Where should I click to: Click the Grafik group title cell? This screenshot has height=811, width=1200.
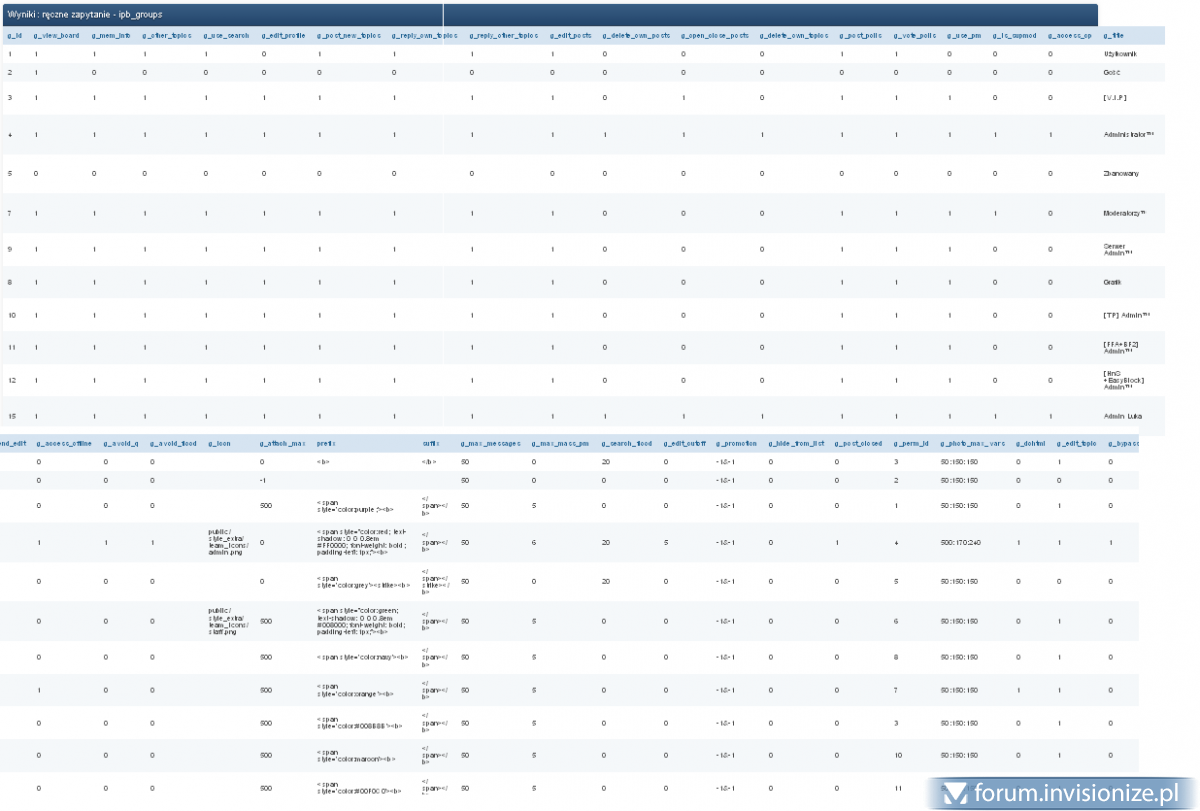tap(1111, 283)
